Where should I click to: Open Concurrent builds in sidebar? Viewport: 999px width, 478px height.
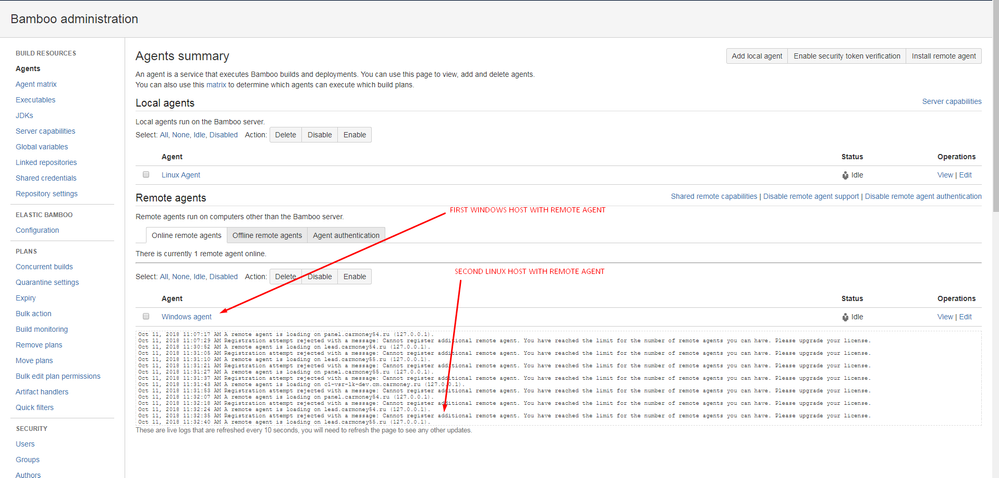tap(44, 267)
